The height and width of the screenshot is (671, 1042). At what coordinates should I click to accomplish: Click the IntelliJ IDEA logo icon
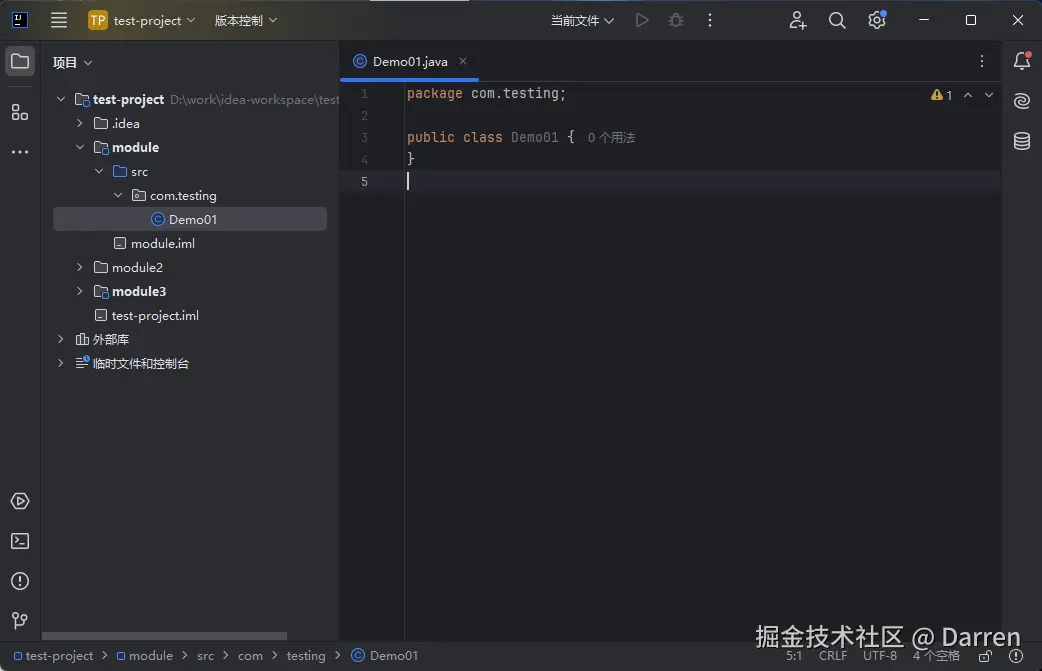(x=20, y=20)
